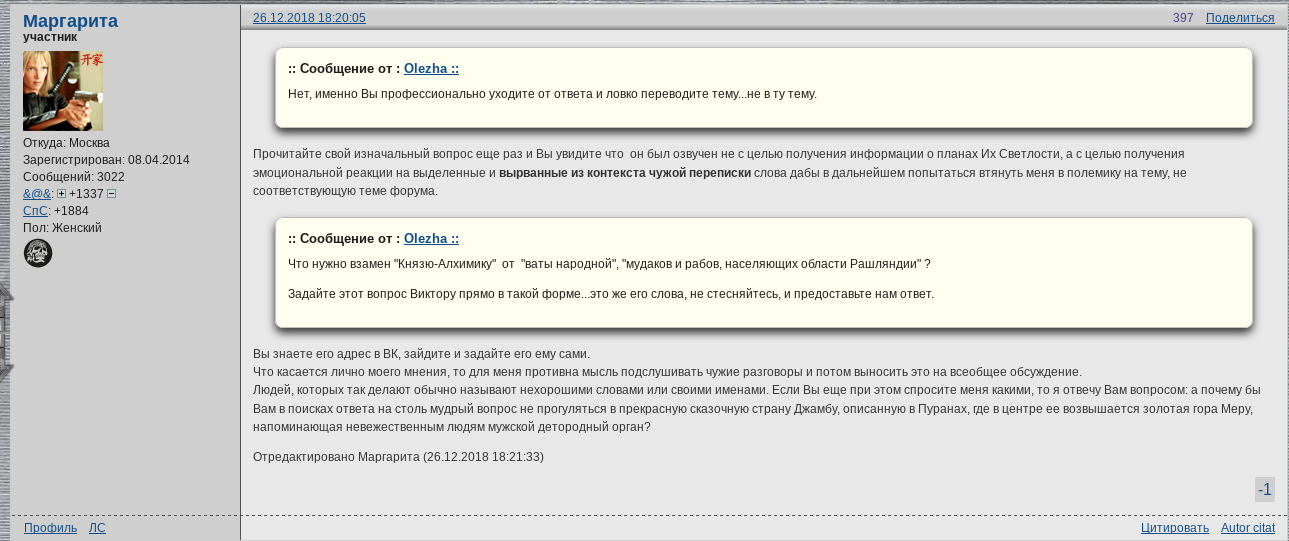Image resolution: width=1289 pixels, height=541 pixels.
Task: Click the Autor citat link
Action: tap(1248, 528)
